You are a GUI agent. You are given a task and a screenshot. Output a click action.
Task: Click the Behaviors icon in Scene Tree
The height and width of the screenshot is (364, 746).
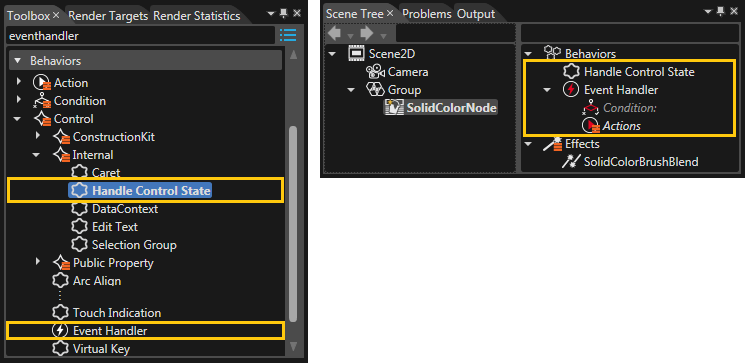coord(553,53)
